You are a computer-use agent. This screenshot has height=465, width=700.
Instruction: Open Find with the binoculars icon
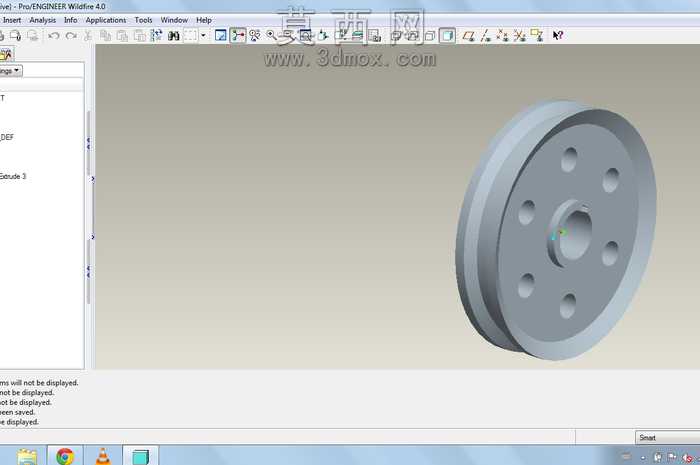click(x=174, y=36)
